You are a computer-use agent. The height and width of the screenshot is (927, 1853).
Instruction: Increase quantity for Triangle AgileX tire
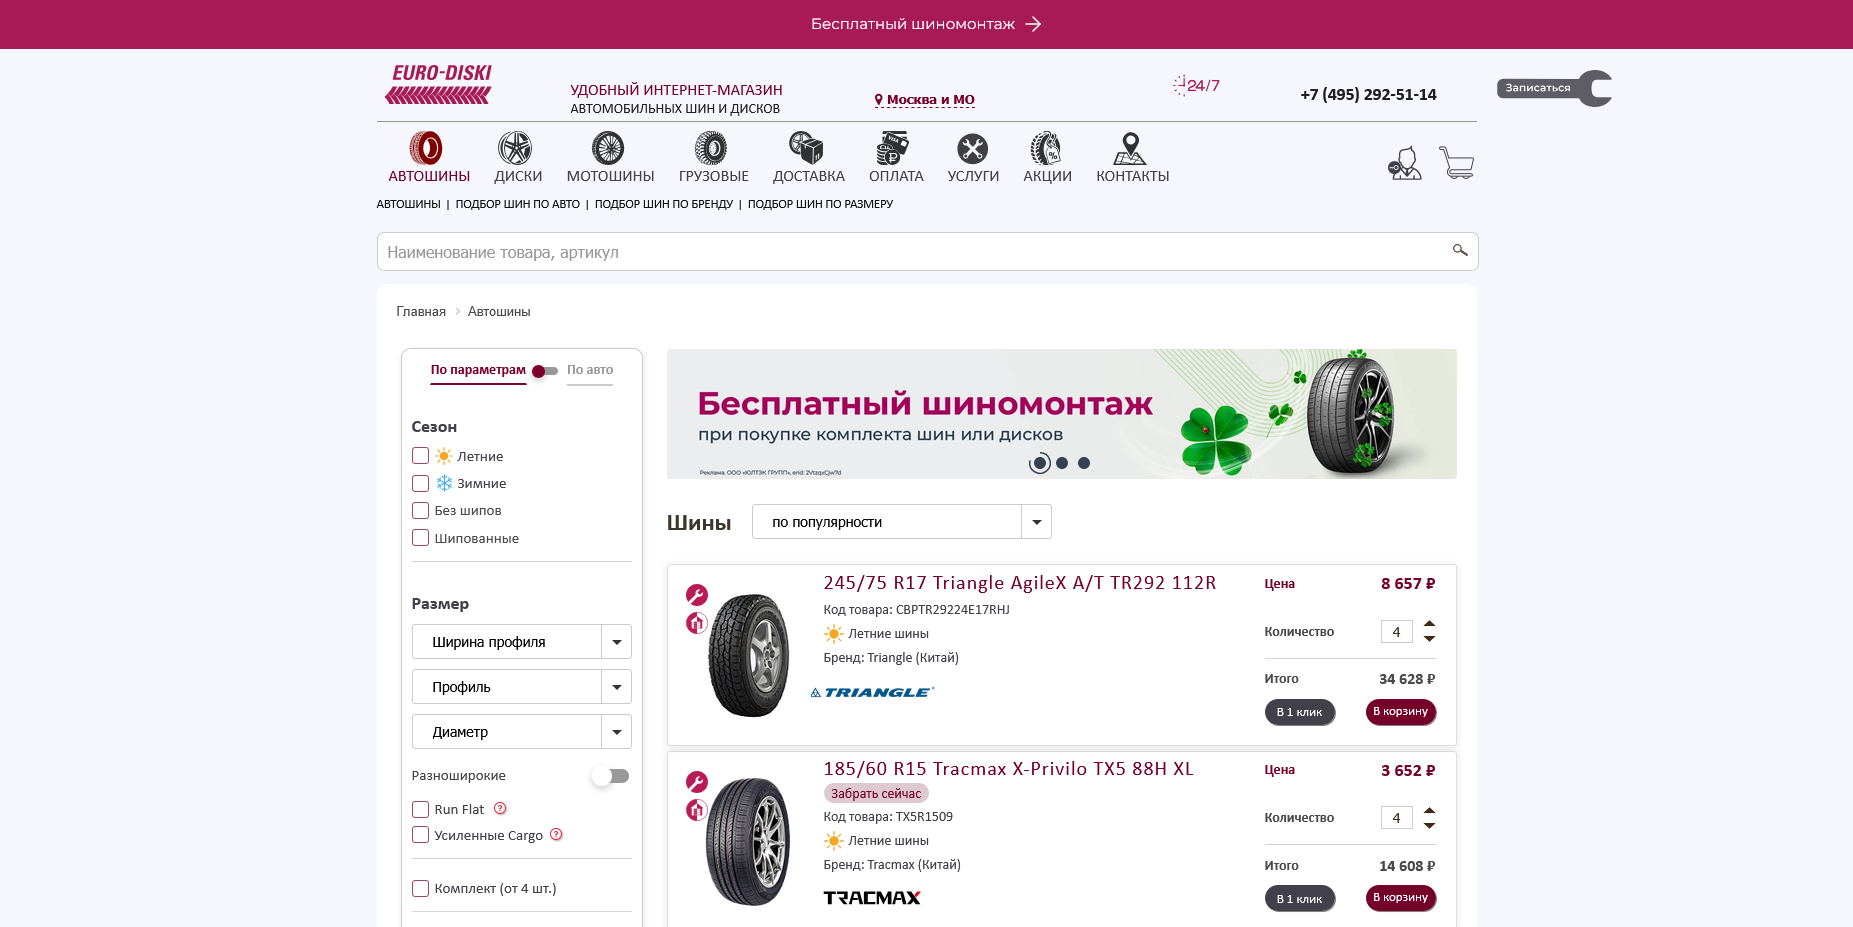(x=1430, y=624)
